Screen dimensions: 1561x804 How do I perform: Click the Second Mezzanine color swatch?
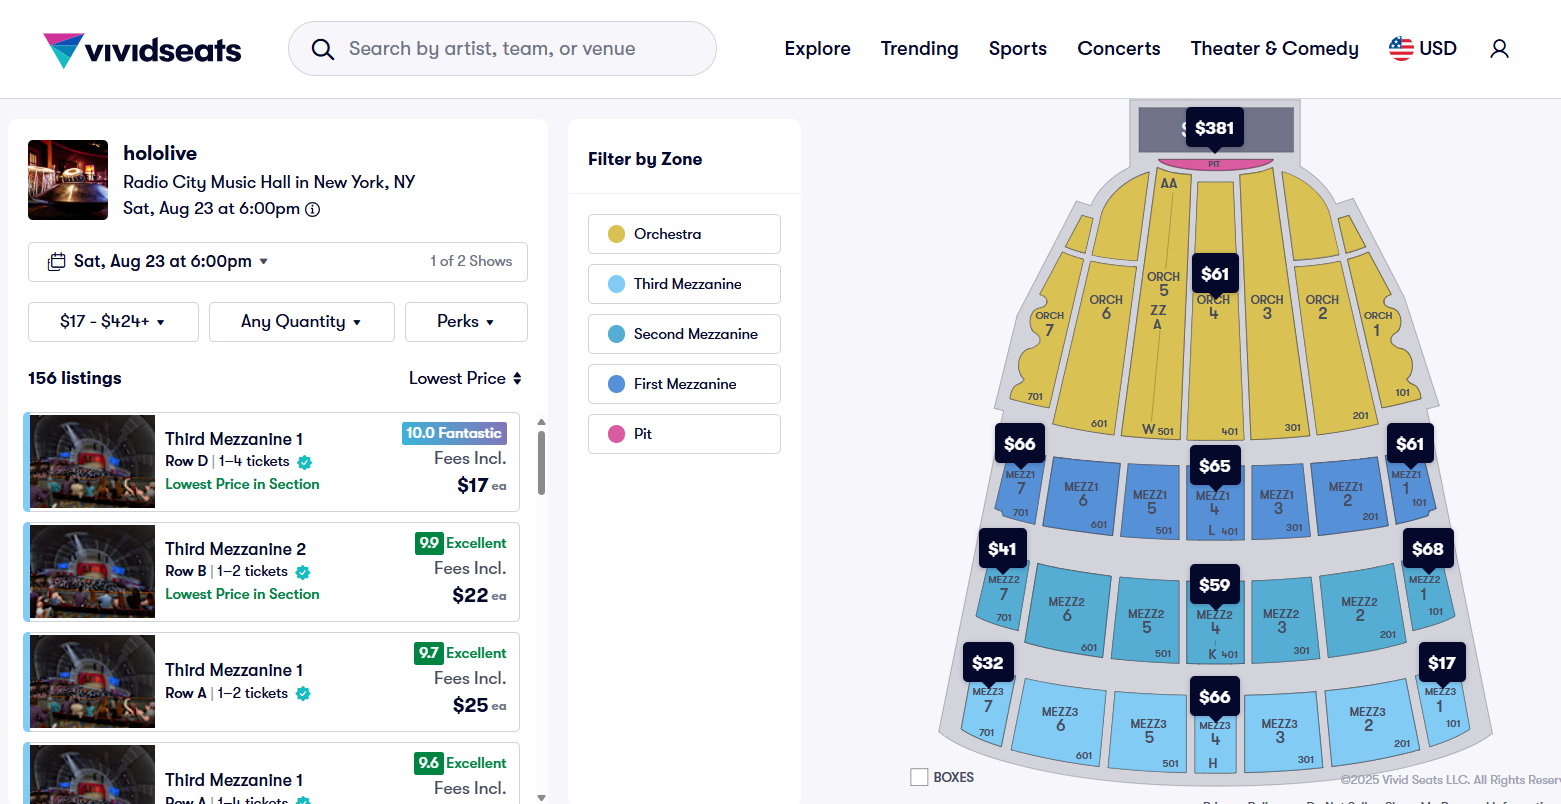tap(617, 334)
